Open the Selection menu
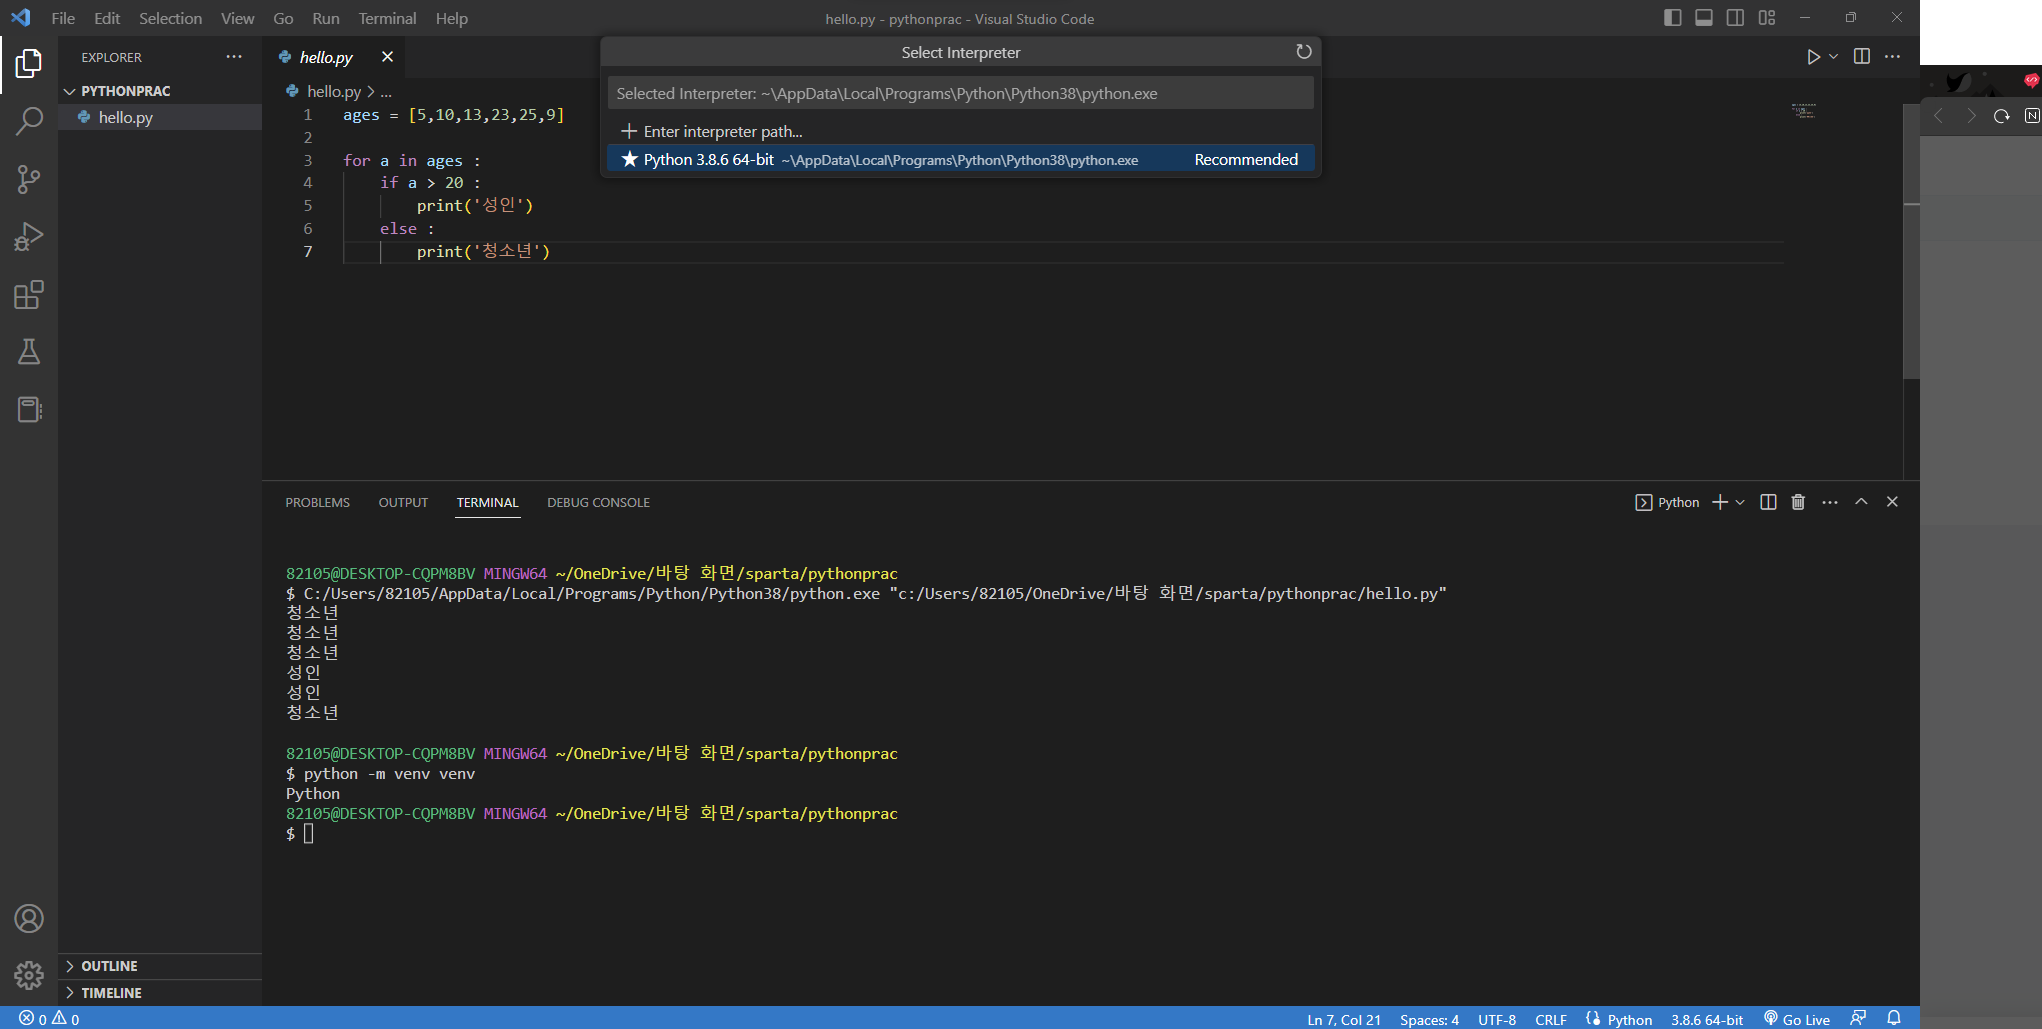2042x1029 pixels. (170, 18)
